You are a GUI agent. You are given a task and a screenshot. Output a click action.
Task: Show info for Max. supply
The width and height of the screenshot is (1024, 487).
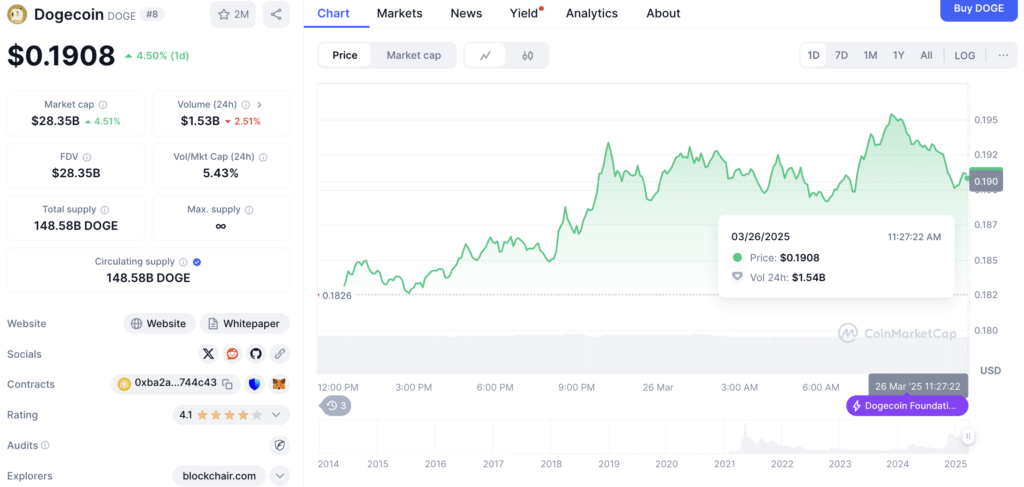(249, 210)
